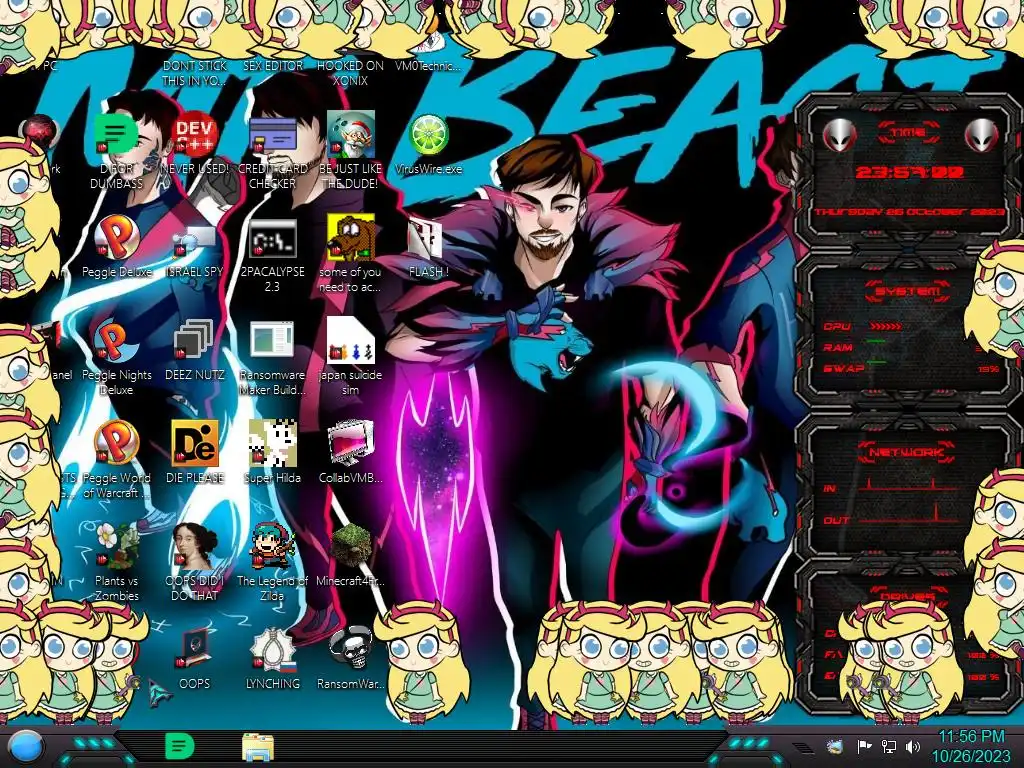Click the Start orb on the taskbar
This screenshot has width=1024, height=768.
[26, 748]
